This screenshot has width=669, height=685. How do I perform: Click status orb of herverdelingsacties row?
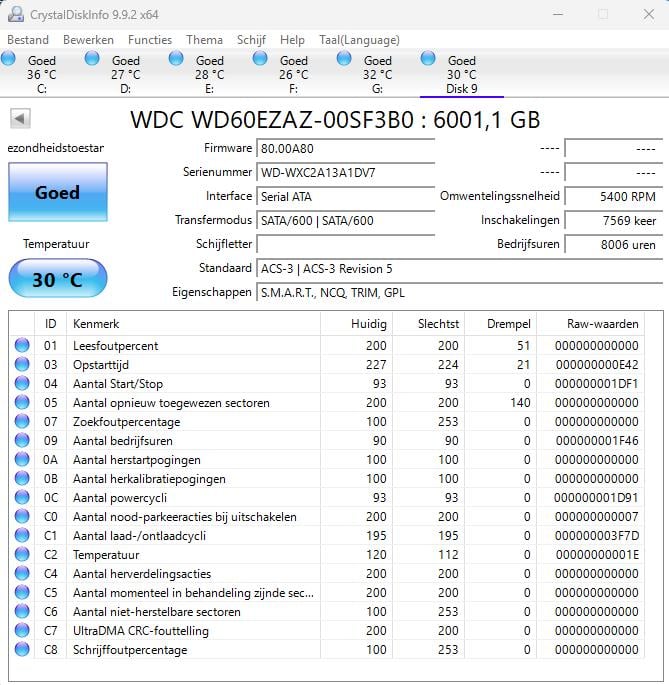tap(22, 573)
